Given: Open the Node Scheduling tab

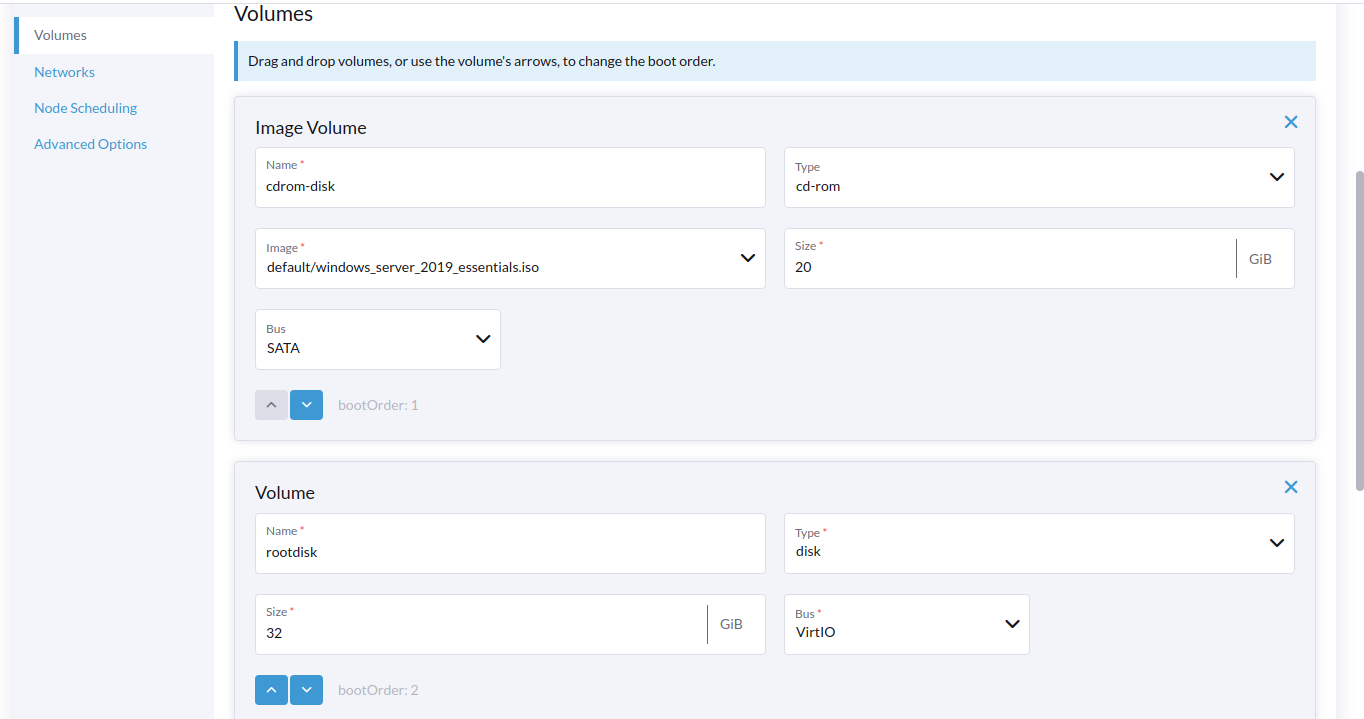Looking at the screenshot, I should coord(85,108).
